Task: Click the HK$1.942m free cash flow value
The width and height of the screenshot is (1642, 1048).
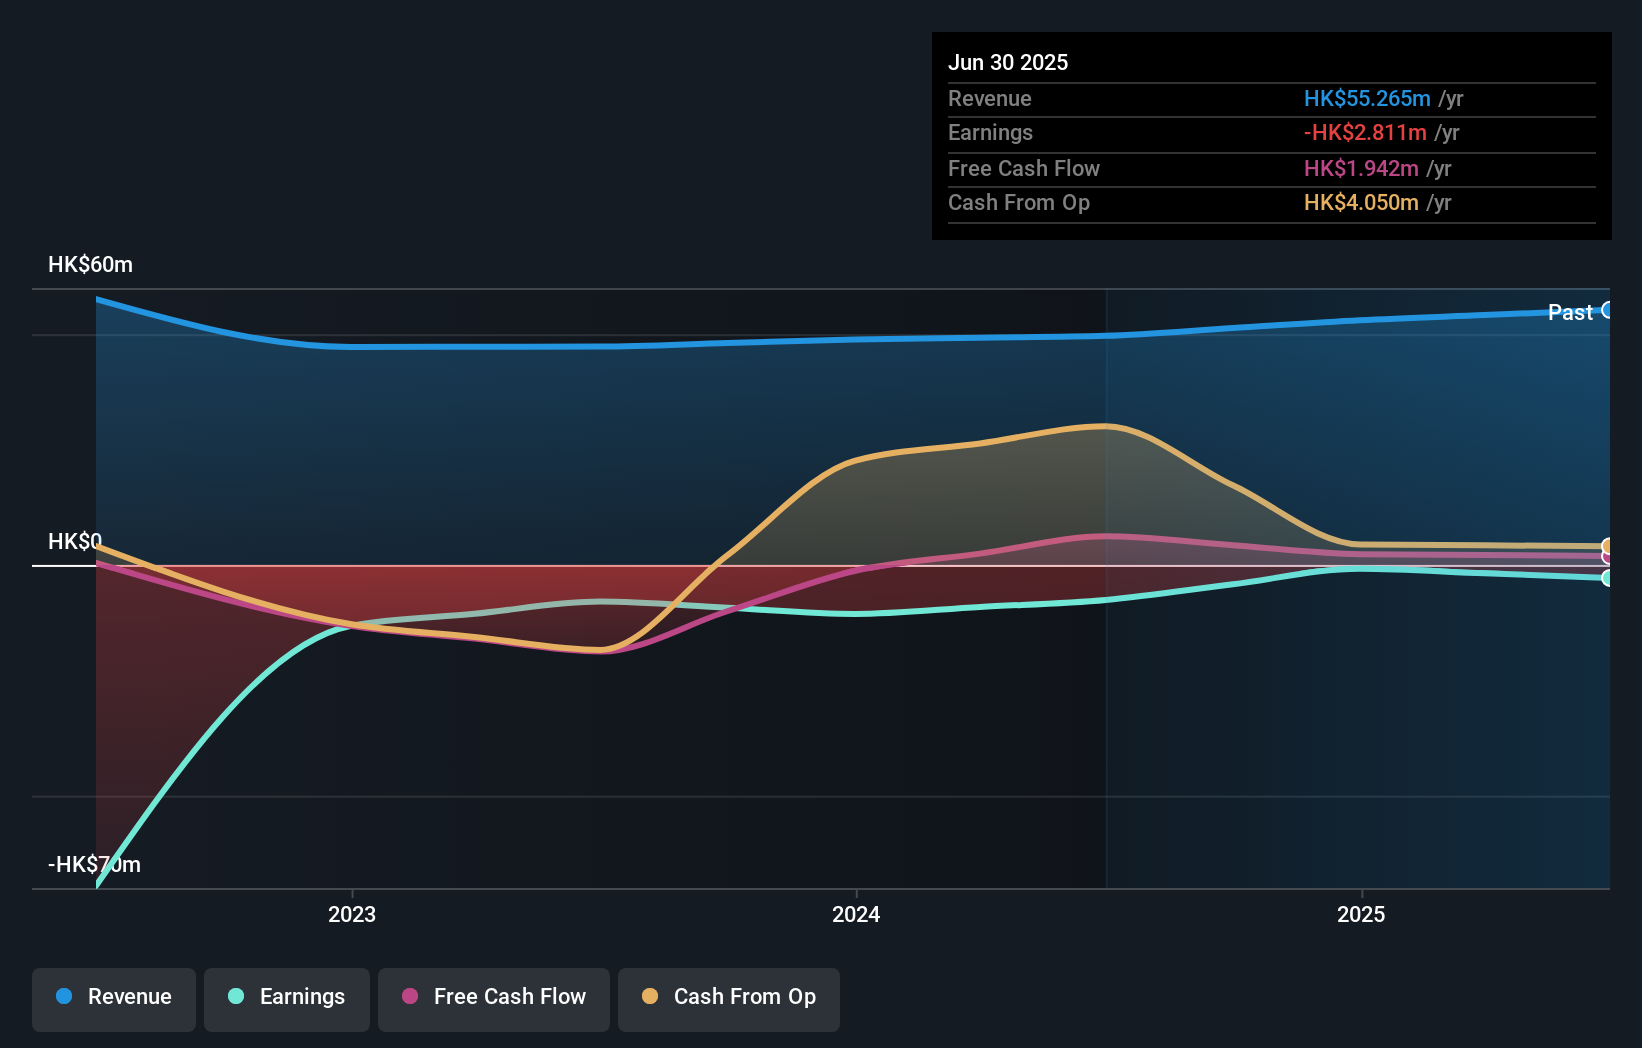Action: 1361,168
